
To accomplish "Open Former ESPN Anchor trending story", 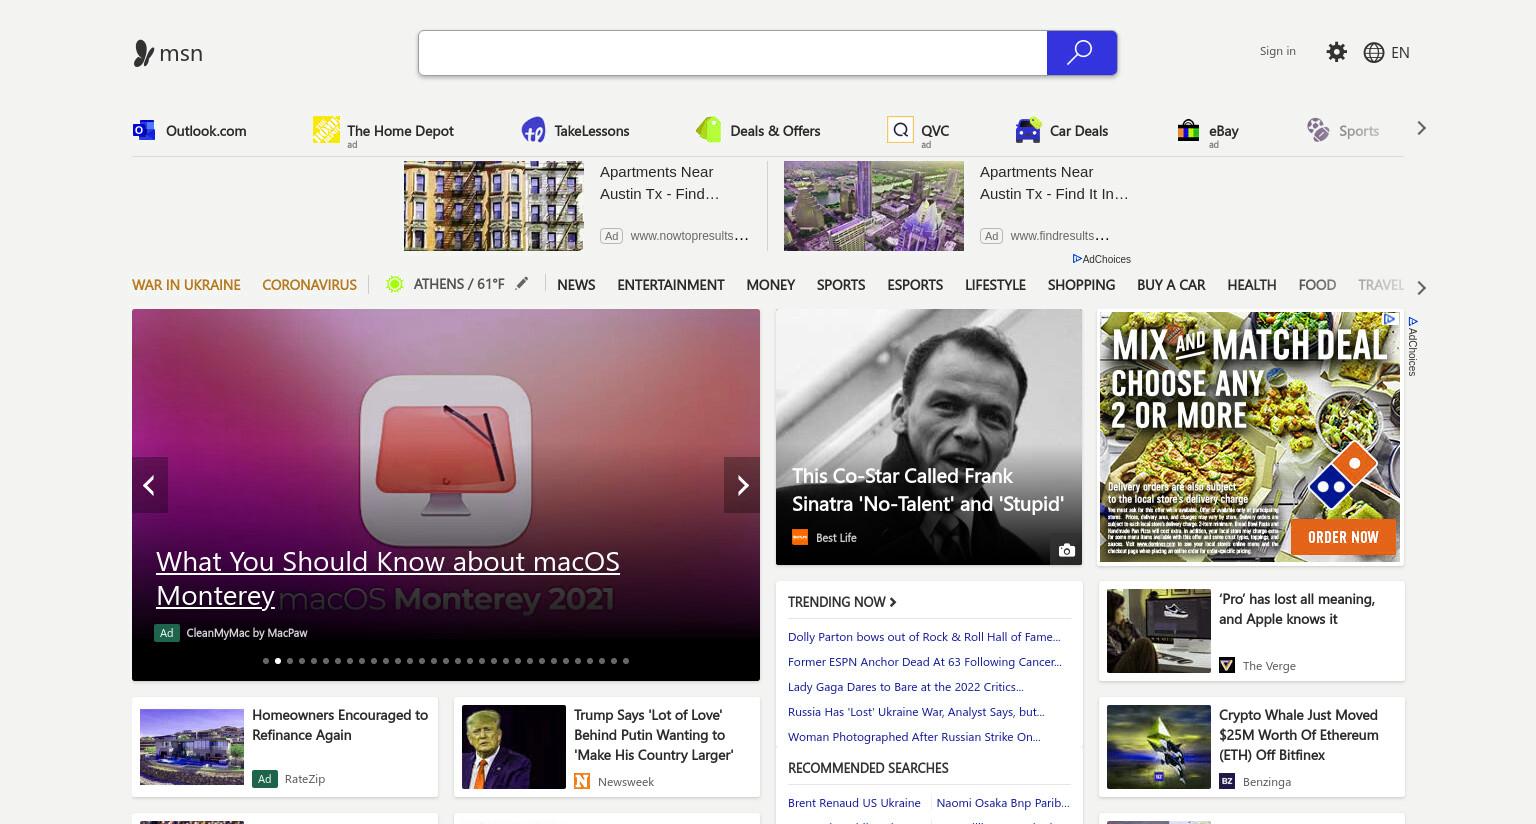I will coord(925,662).
